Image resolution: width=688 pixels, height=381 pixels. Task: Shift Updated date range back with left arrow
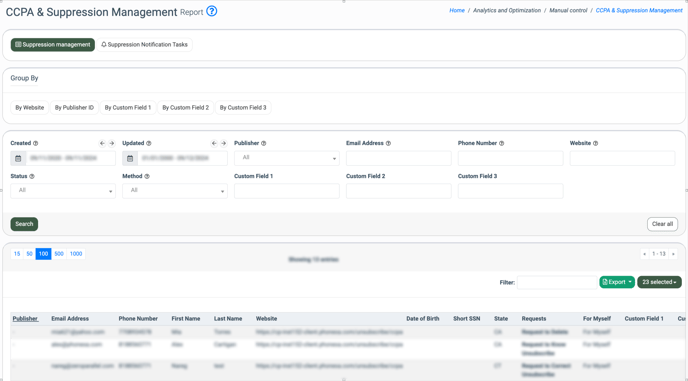(214, 144)
